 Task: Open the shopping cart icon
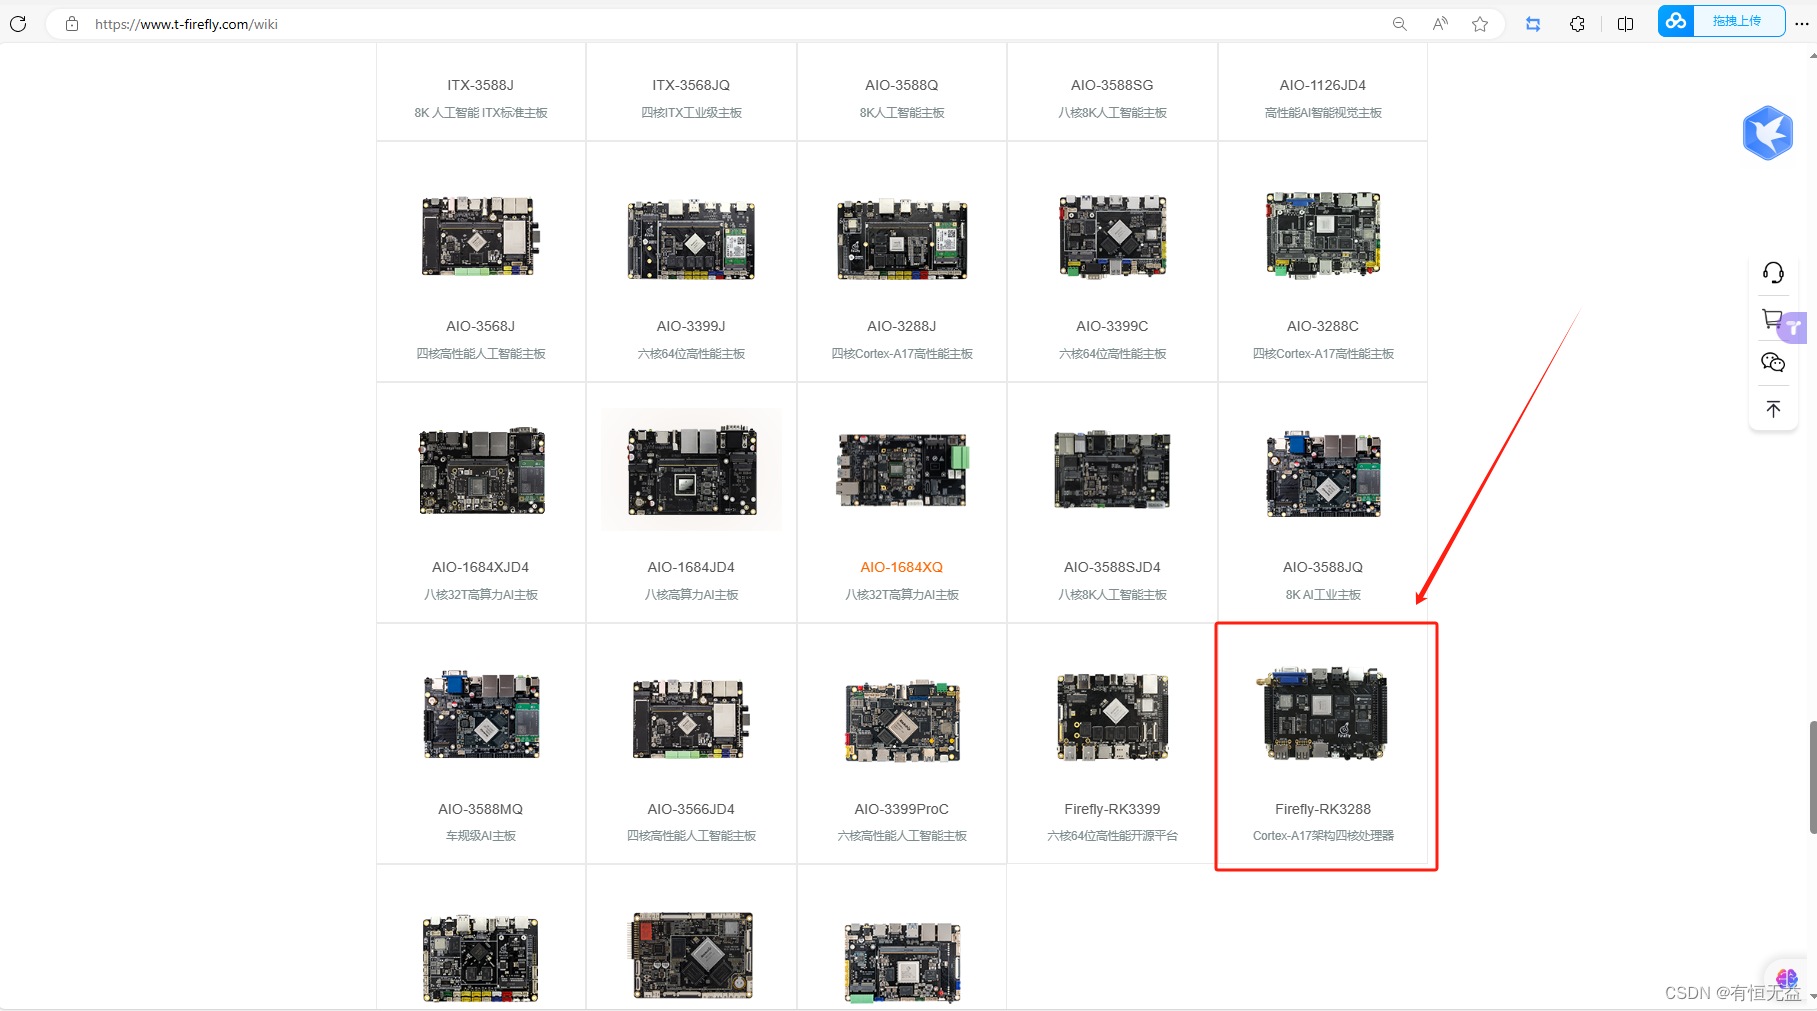1771,319
